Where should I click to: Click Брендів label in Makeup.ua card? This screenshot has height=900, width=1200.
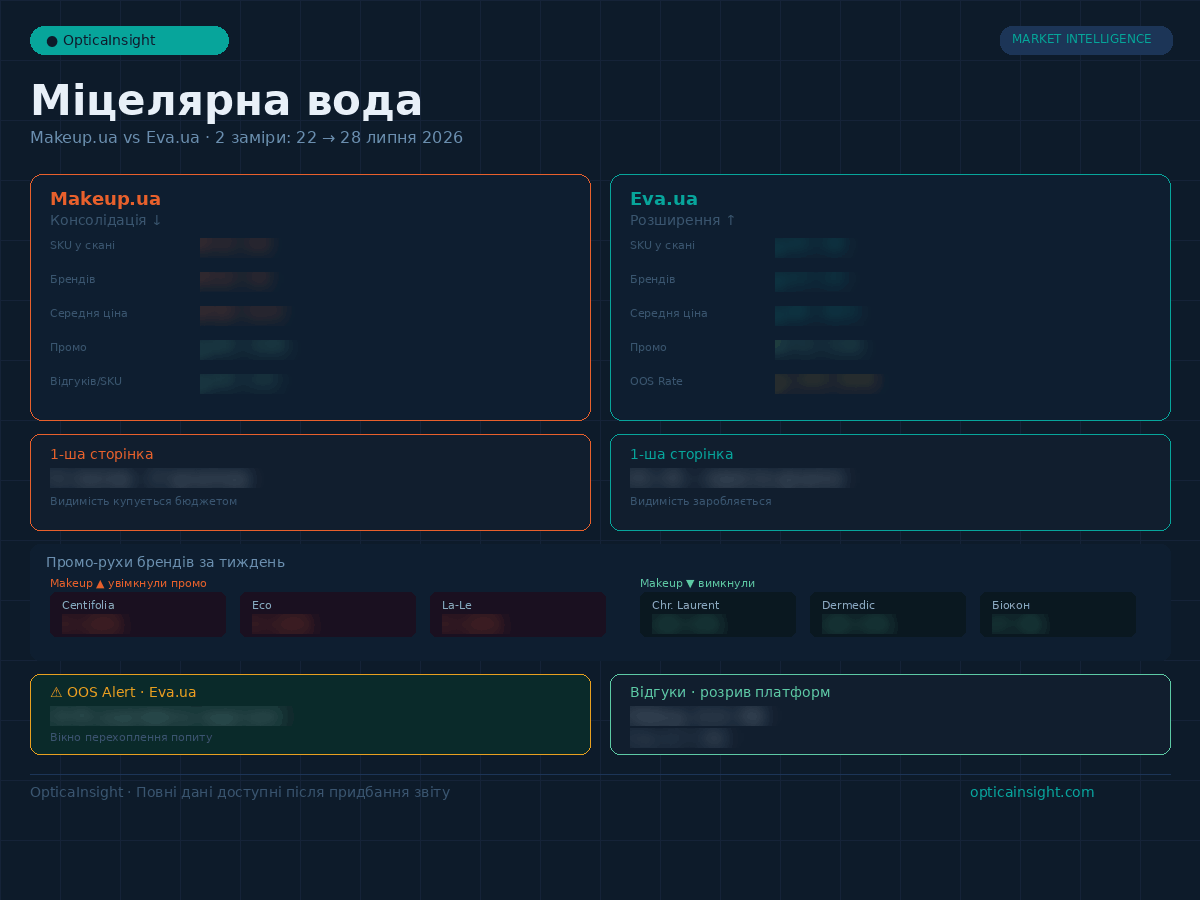coord(73,279)
